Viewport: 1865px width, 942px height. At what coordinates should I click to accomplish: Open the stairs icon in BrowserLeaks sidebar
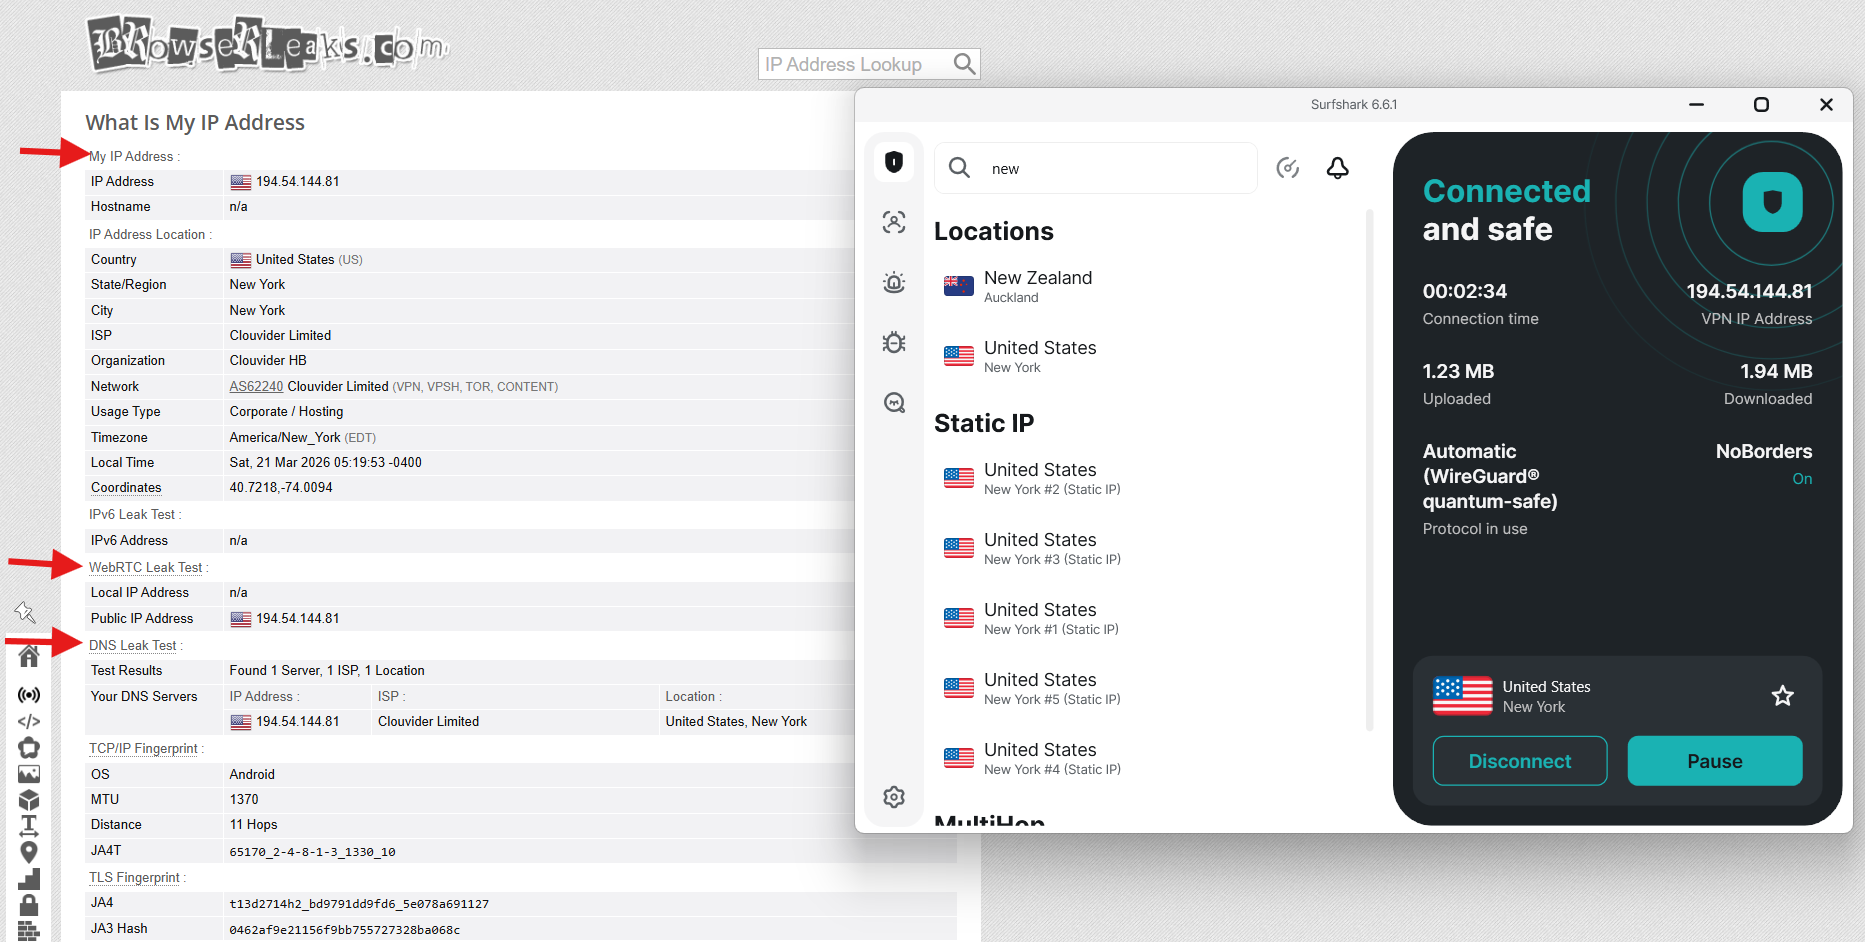coord(29,879)
